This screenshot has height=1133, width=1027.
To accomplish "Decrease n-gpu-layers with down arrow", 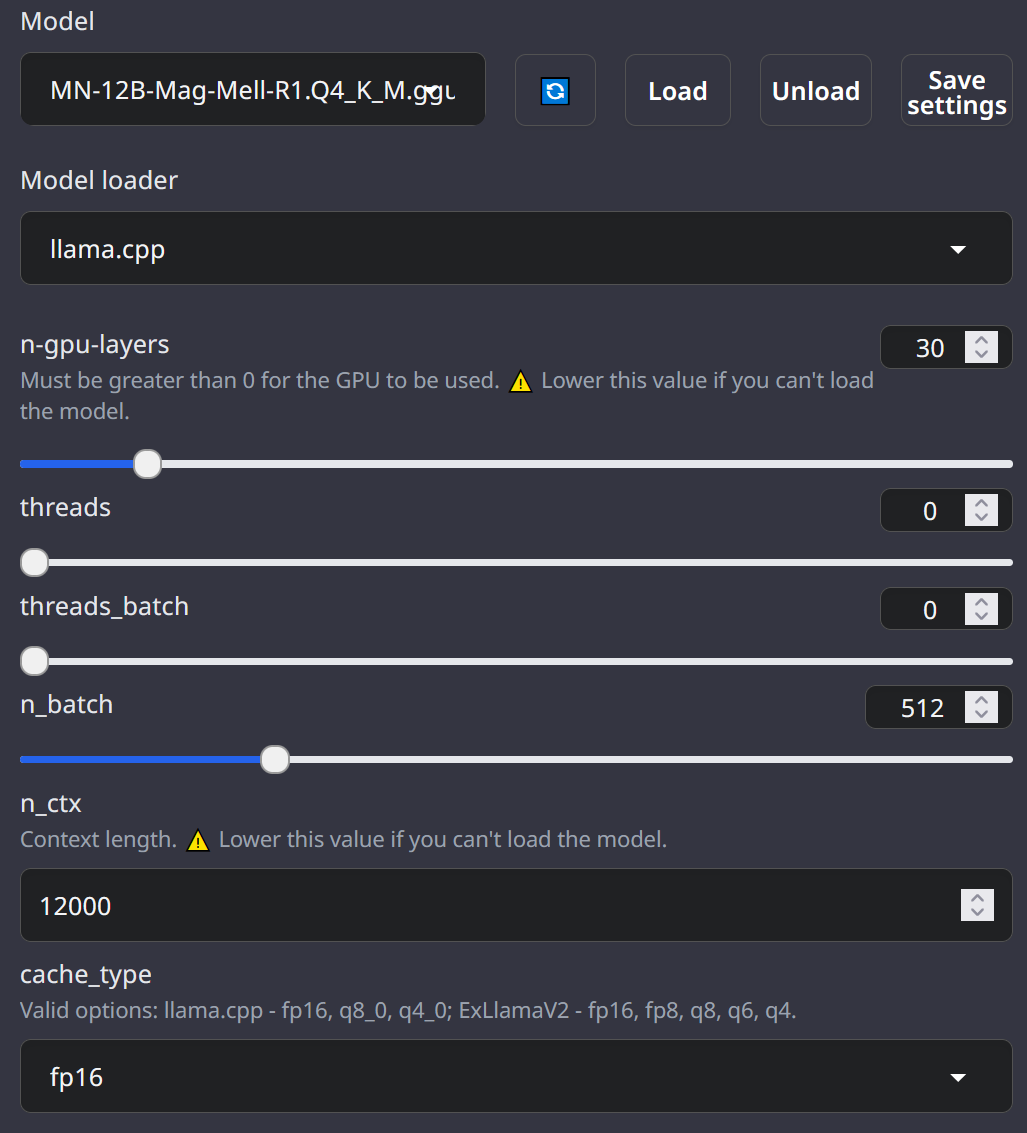I will pos(981,355).
